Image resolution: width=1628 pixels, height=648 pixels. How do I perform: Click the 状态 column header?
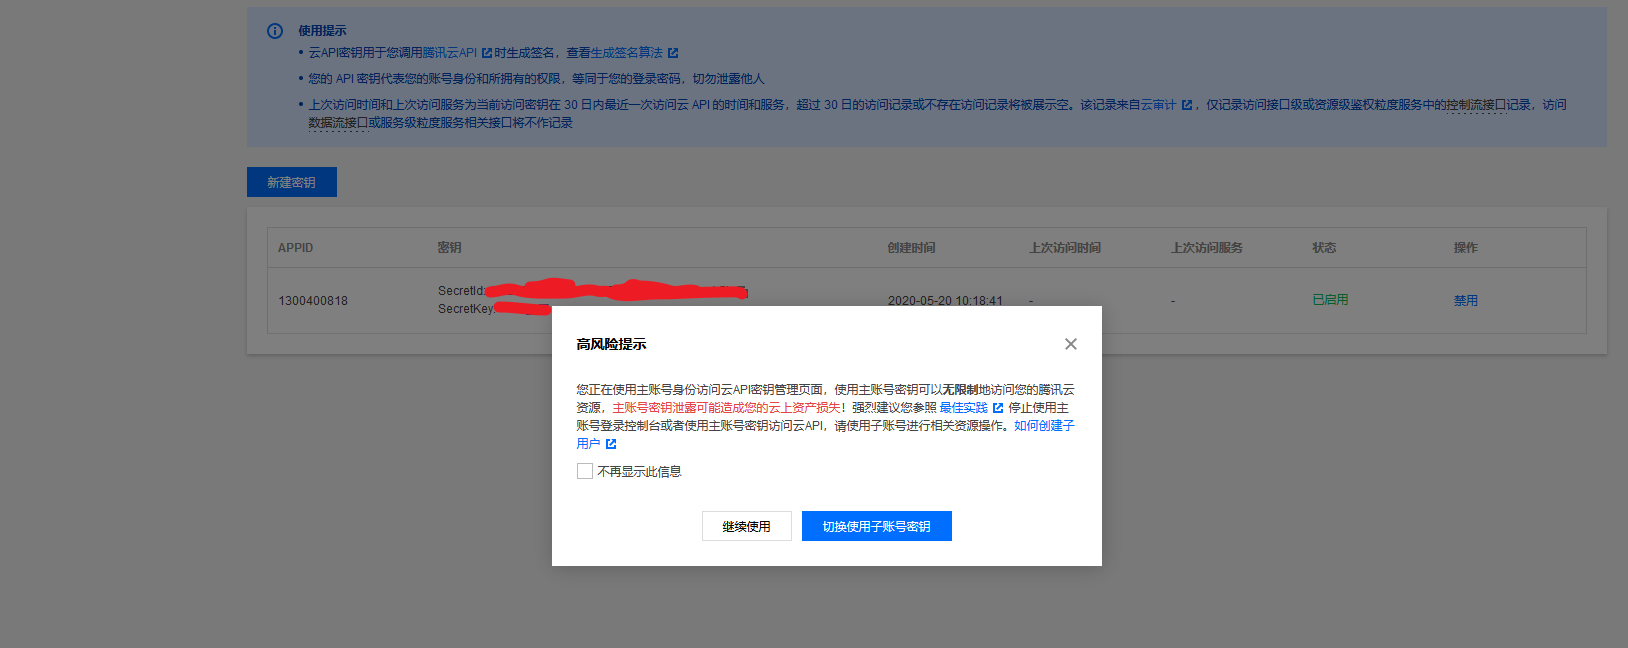[1324, 248]
